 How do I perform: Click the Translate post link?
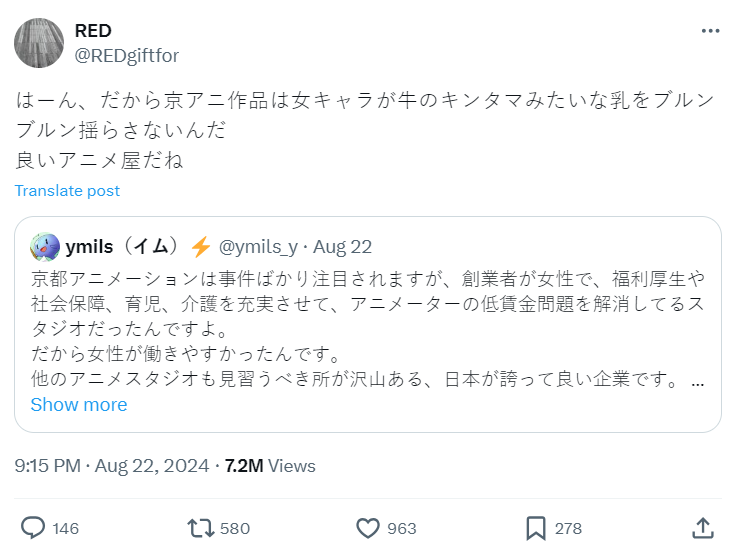[x=67, y=190]
